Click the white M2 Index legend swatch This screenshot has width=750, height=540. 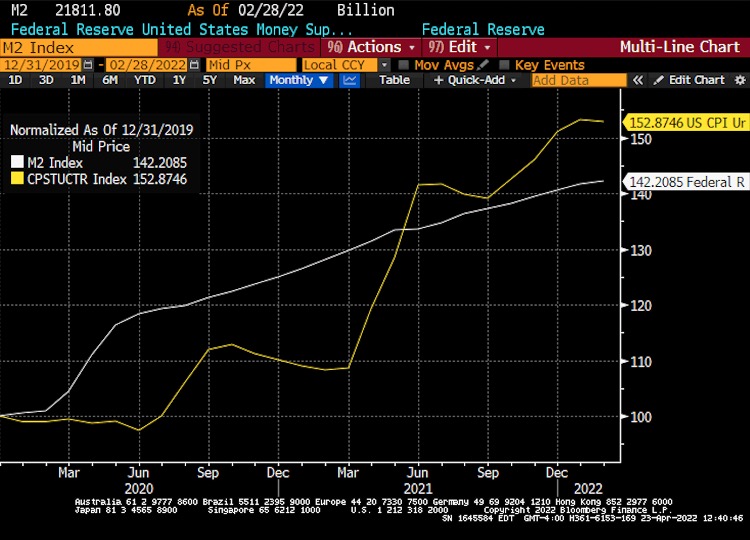pyautogui.click(x=17, y=162)
